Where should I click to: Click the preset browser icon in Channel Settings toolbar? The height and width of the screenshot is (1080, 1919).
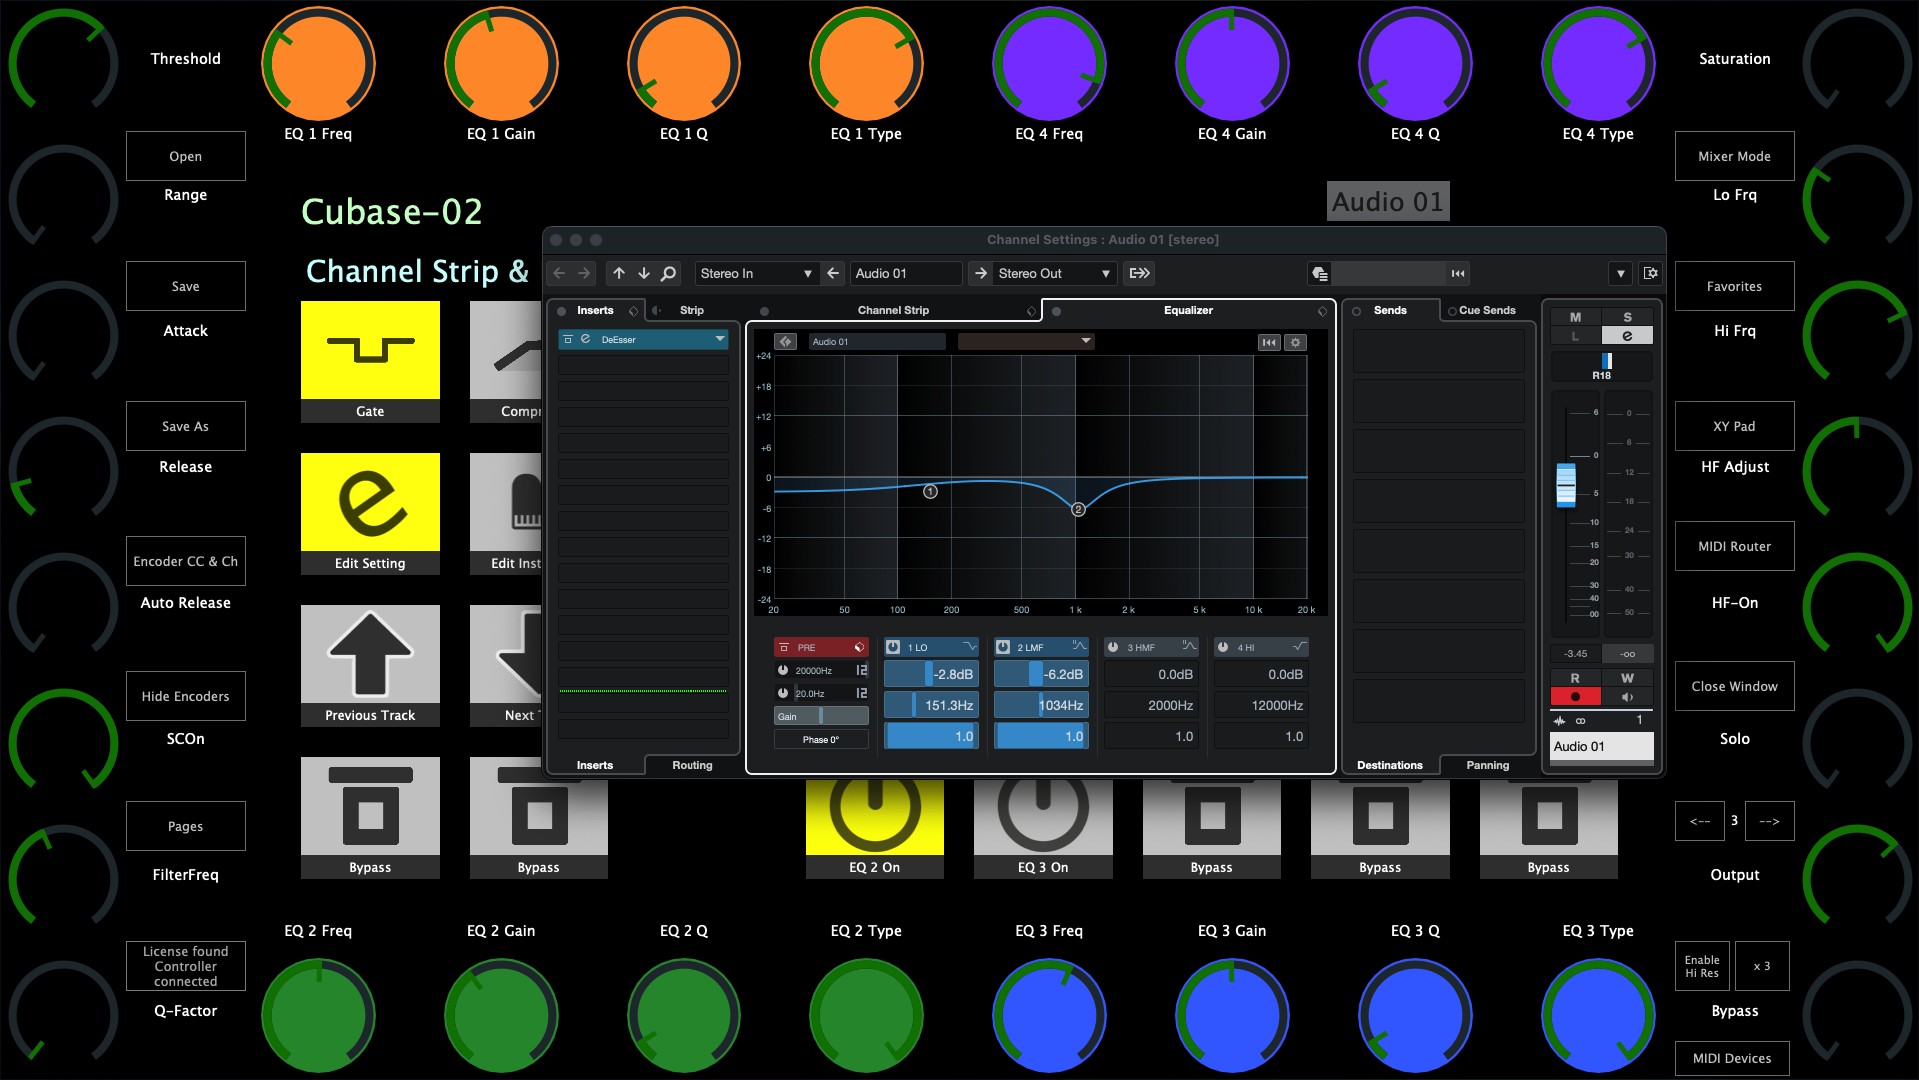tap(1320, 273)
